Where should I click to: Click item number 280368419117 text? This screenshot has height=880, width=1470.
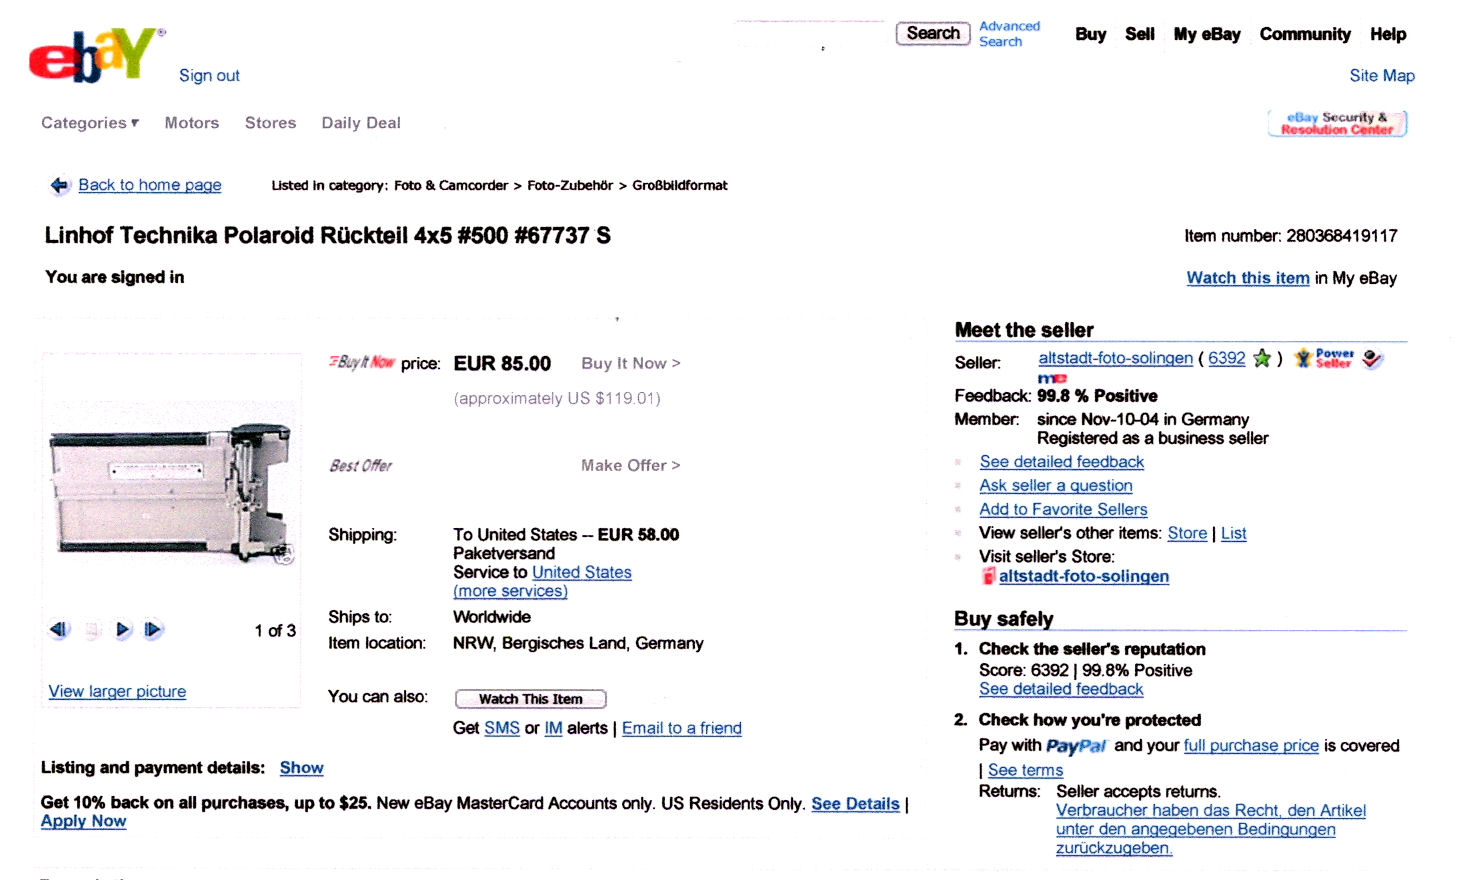(x=1341, y=236)
